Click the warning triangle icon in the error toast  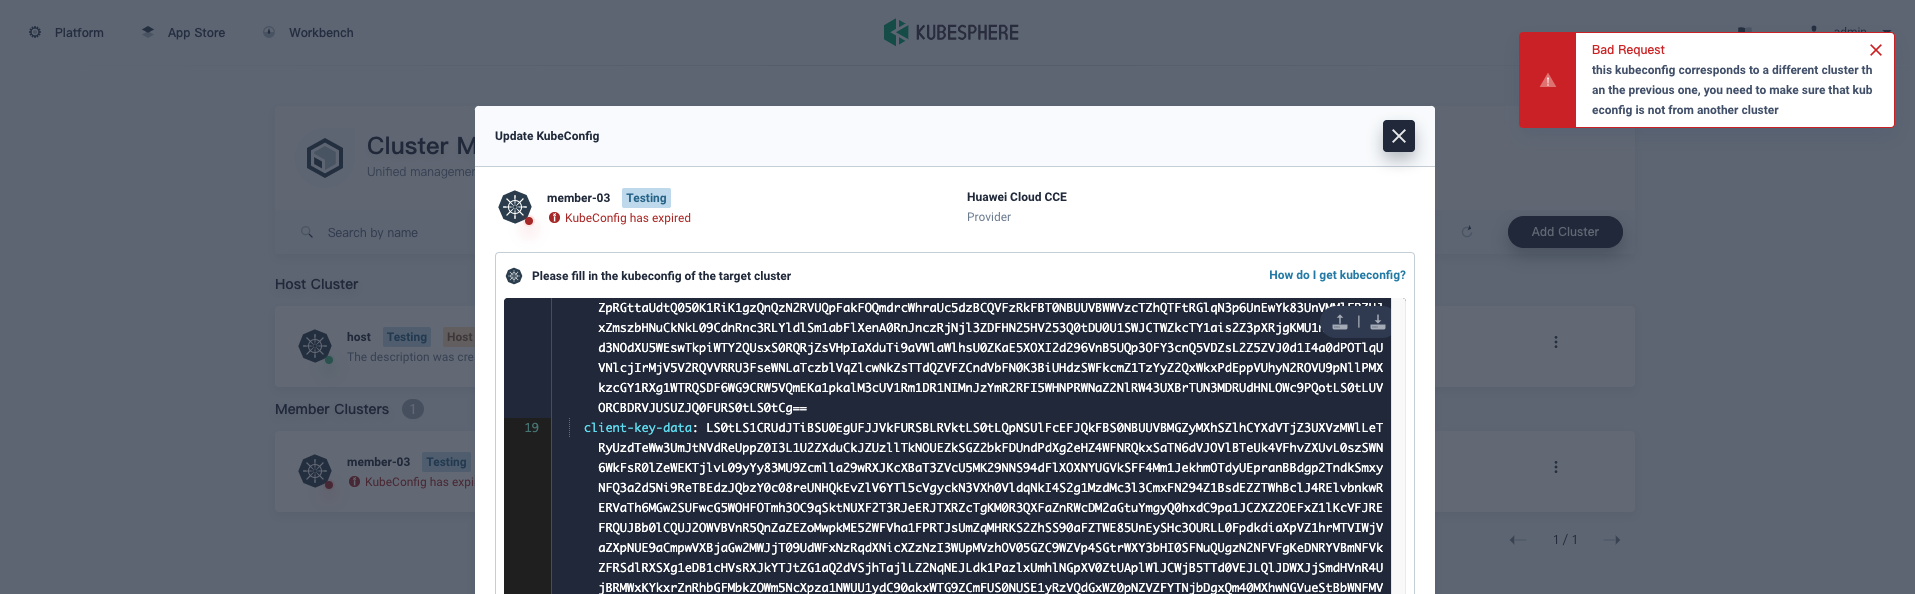(x=1548, y=80)
